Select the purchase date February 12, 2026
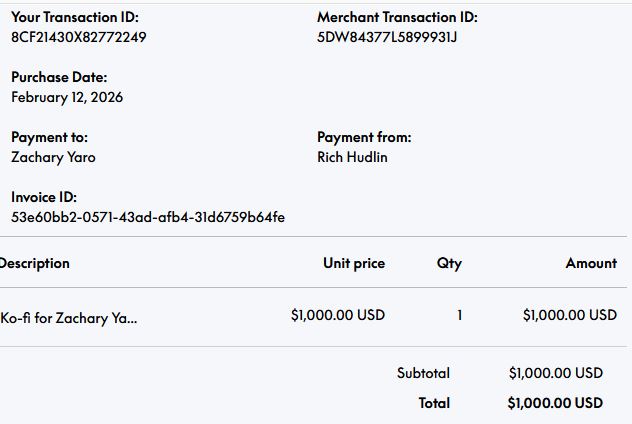The image size is (632, 424). (x=67, y=97)
